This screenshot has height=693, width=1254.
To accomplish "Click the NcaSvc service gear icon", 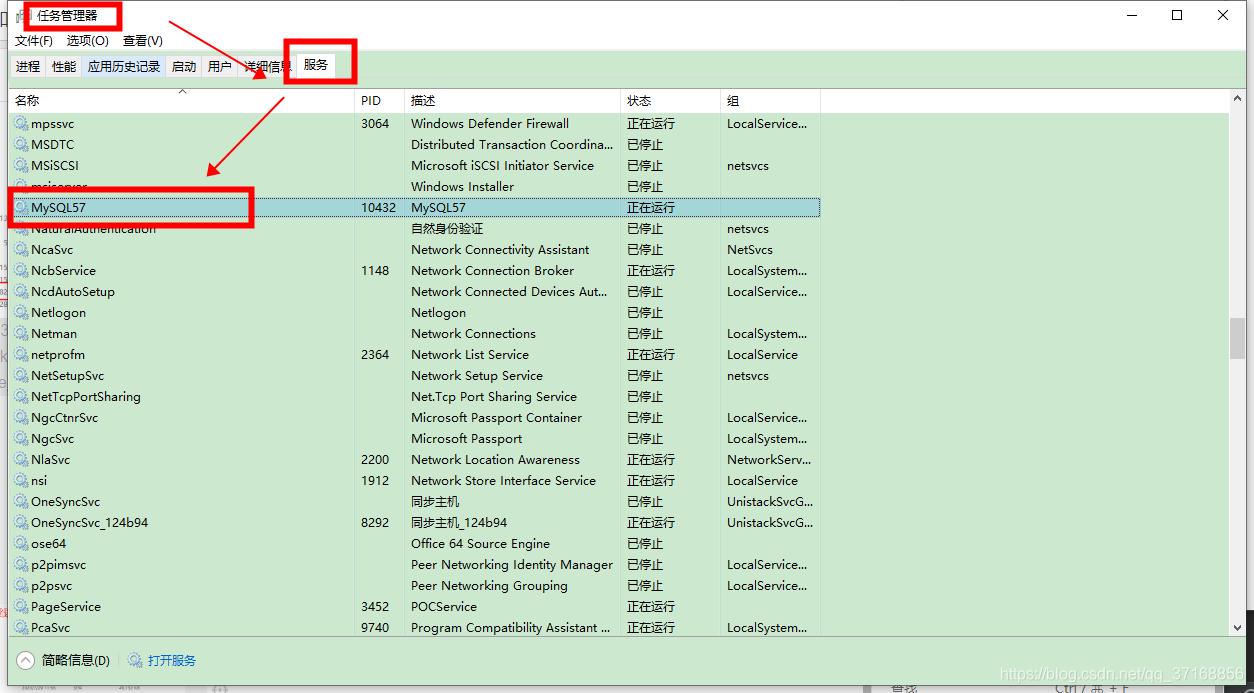I will coord(22,250).
